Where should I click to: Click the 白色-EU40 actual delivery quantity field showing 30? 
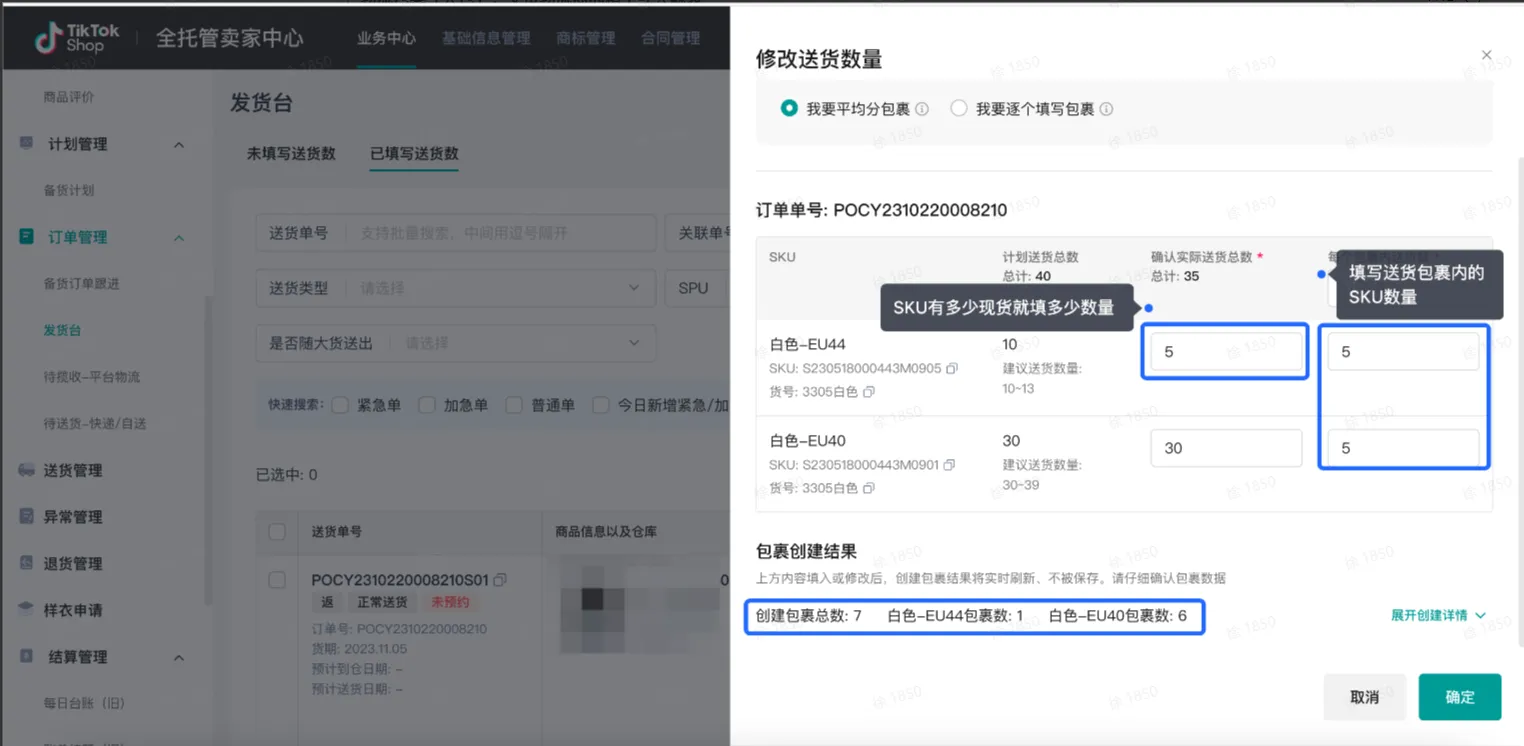click(x=1226, y=448)
